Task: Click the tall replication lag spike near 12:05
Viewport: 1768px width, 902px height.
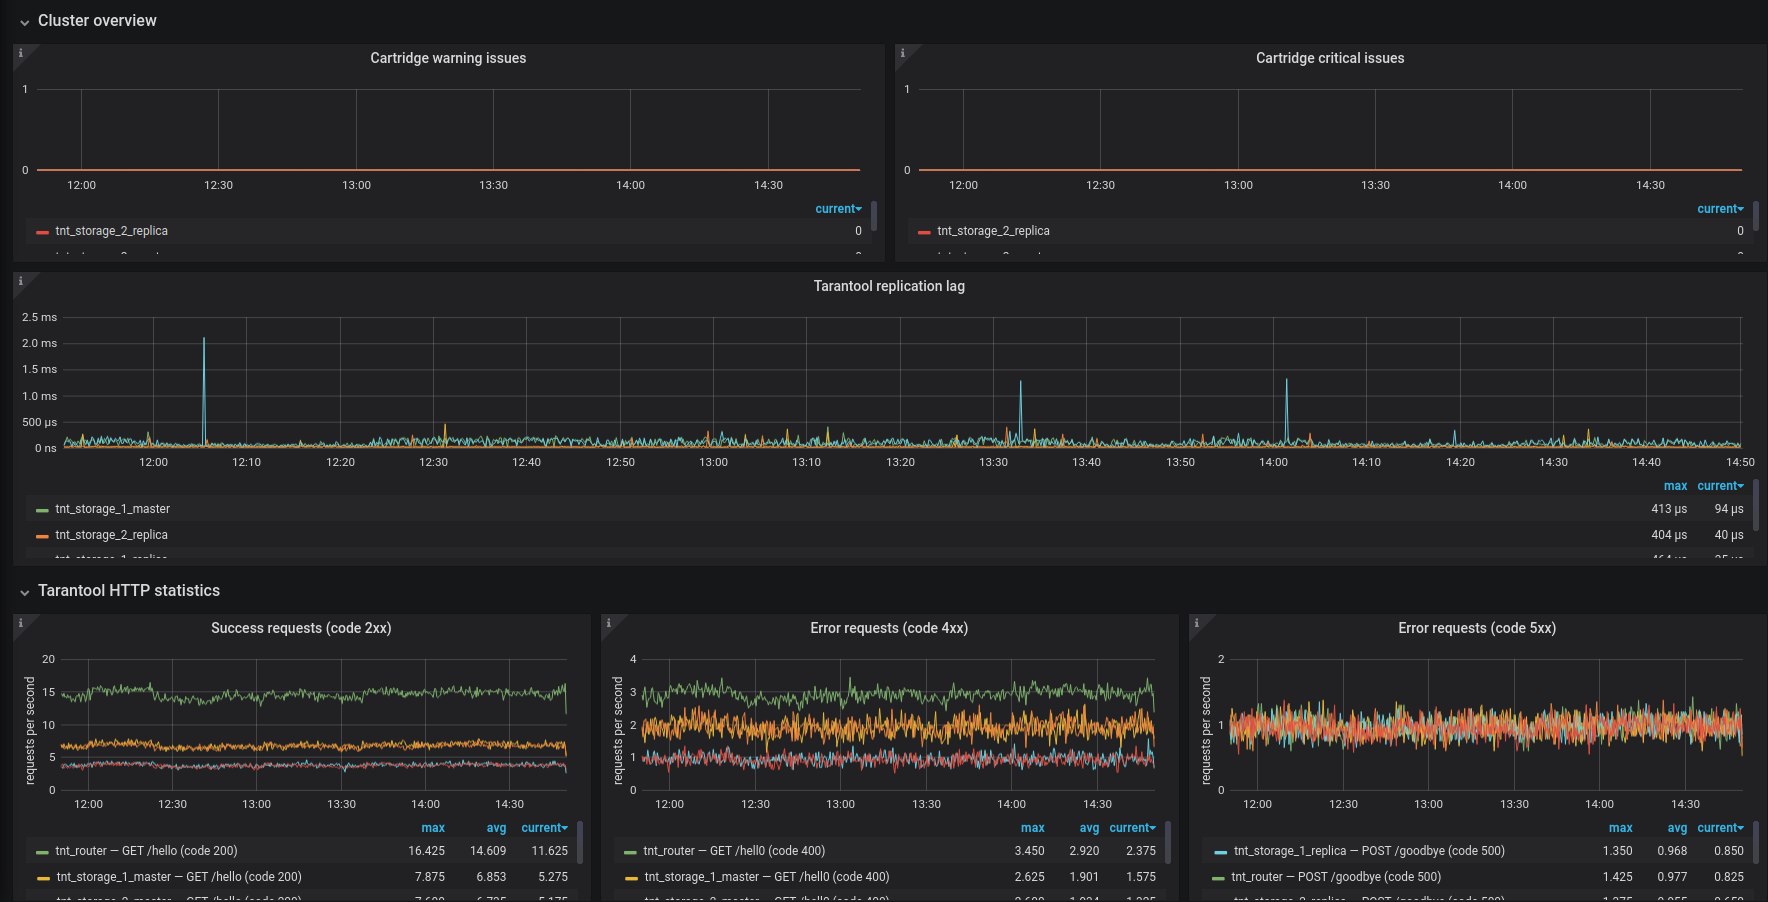Action: click(x=204, y=390)
